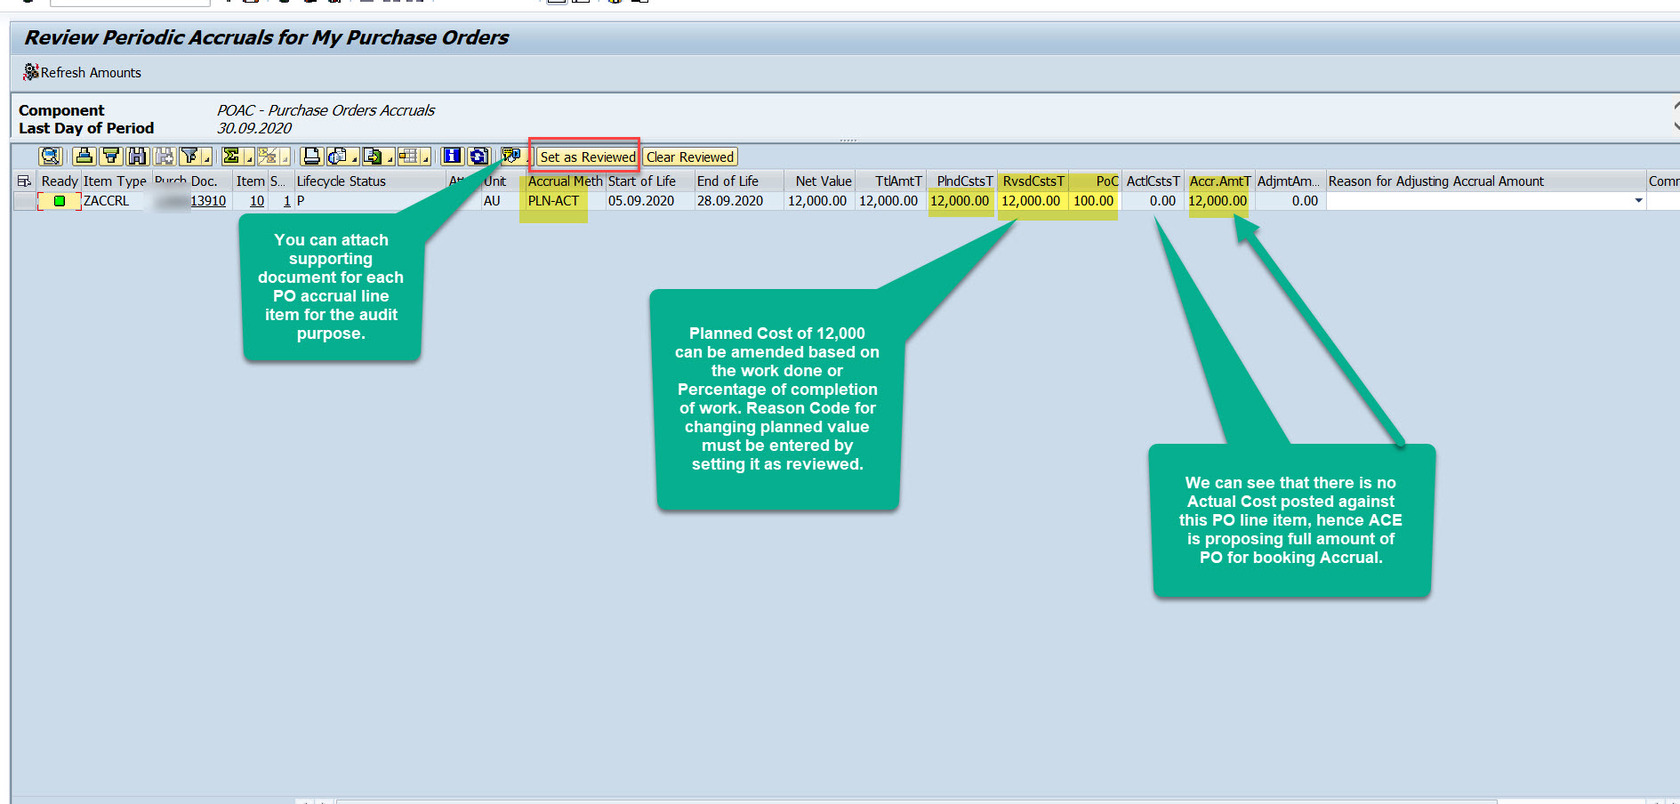Select the ZACCRL row selector box
Viewport: 1680px width, 804px height.
click(x=24, y=201)
